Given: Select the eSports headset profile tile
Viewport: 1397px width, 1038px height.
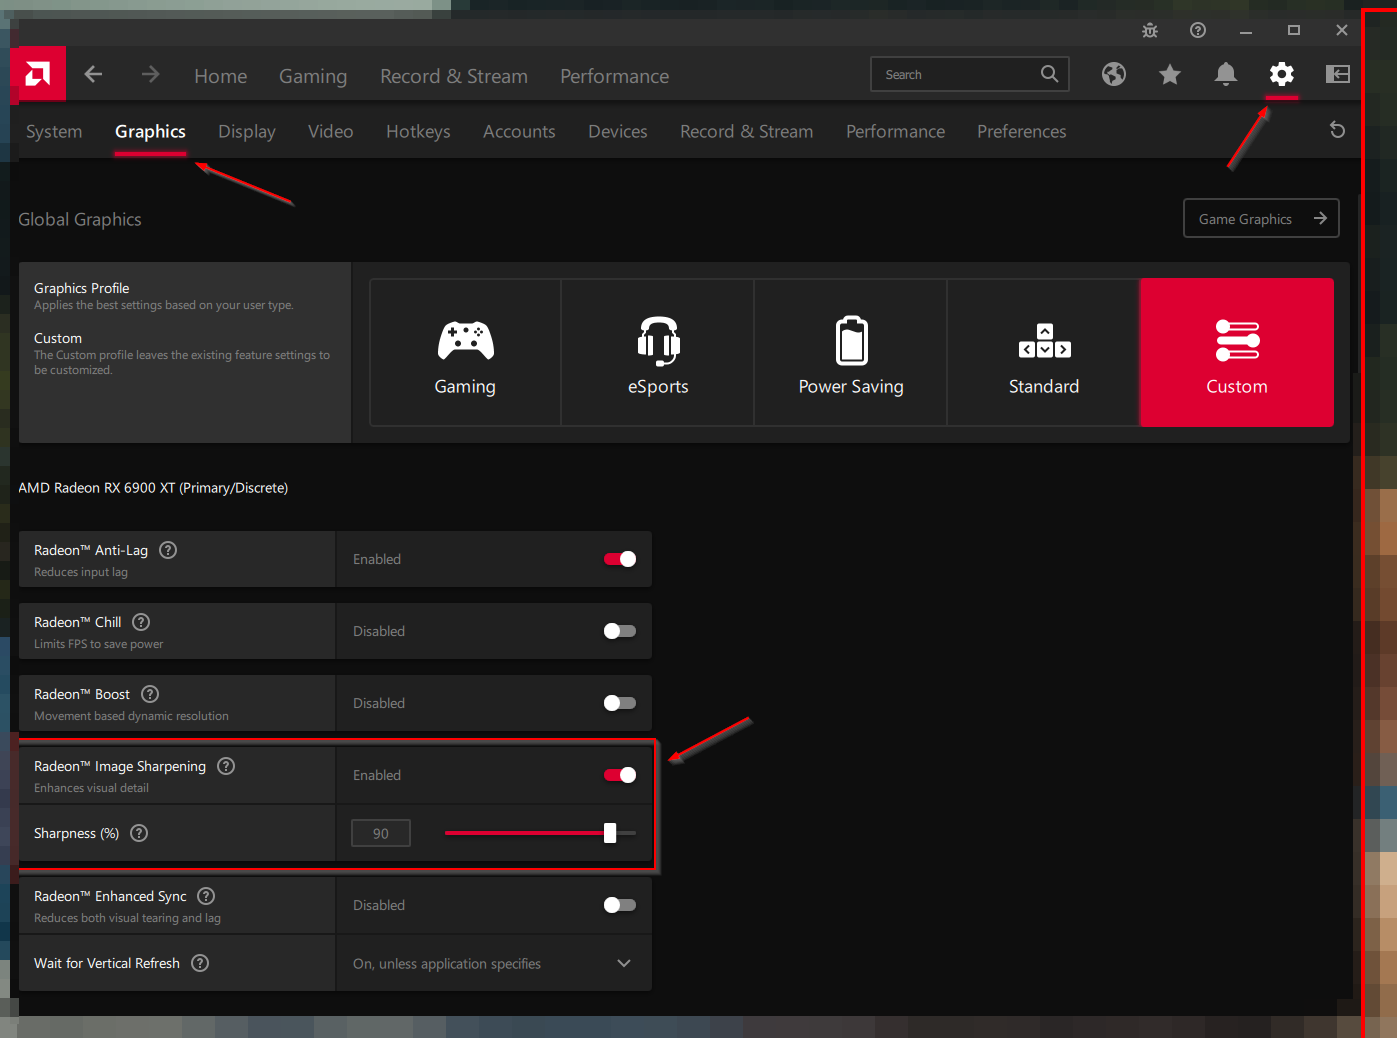Looking at the screenshot, I should [658, 352].
